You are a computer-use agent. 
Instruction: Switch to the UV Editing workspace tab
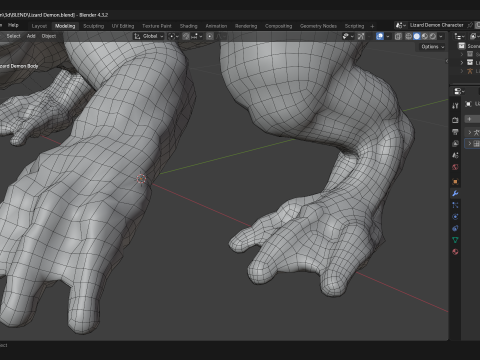[123, 26]
